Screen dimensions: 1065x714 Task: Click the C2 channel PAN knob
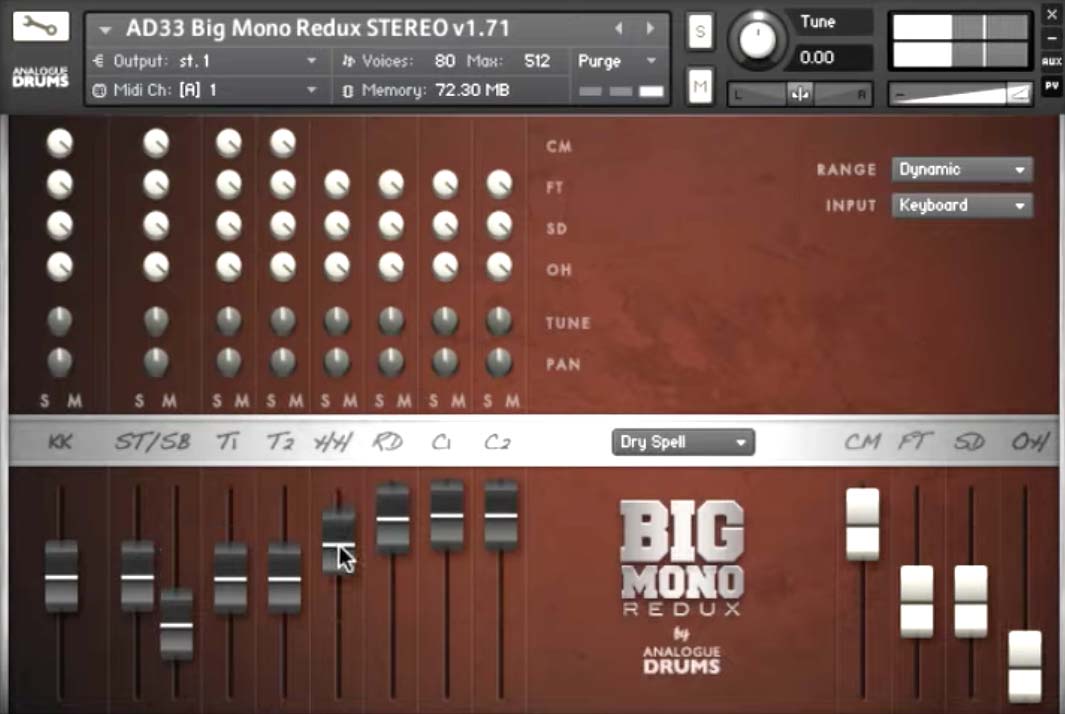pyautogui.click(x=499, y=362)
